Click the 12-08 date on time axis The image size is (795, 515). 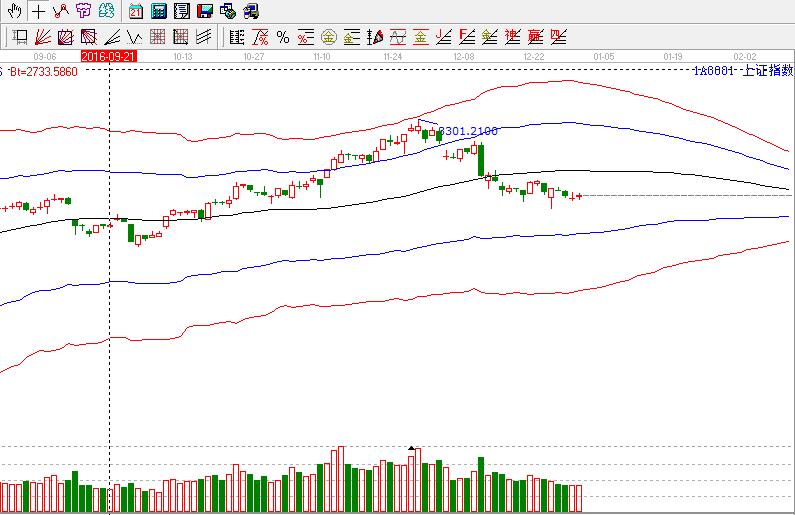coord(463,58)
